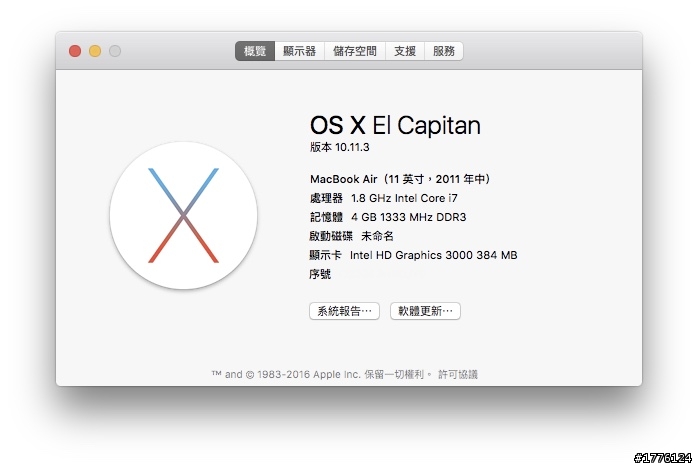The height and width of the screenshot is (466, 698).
Task: Click the El Capitan X logo
Action: pyautogui.click(x=183, y=215)
